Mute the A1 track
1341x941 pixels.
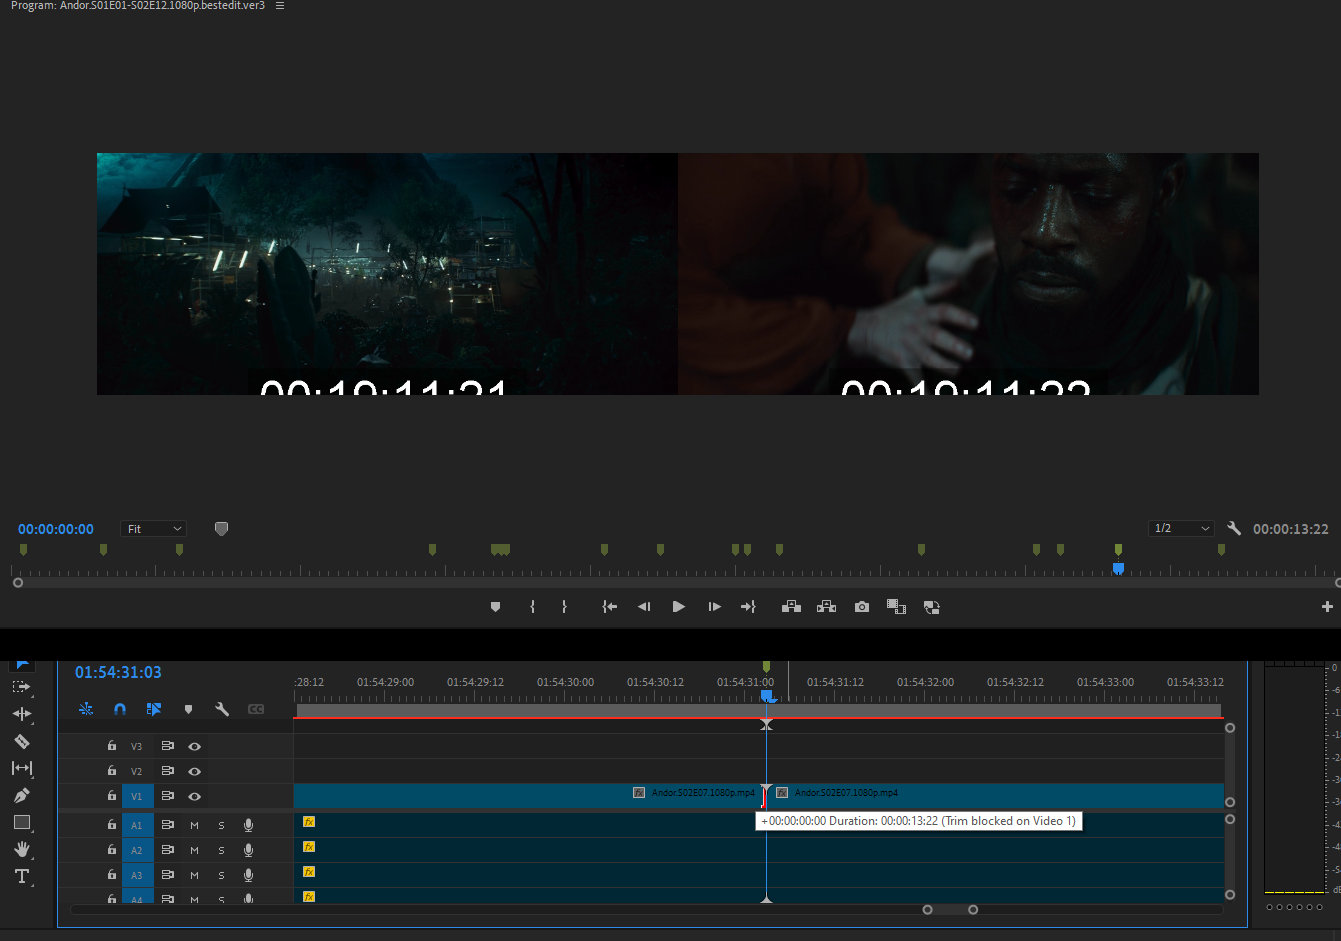point(194,825)
